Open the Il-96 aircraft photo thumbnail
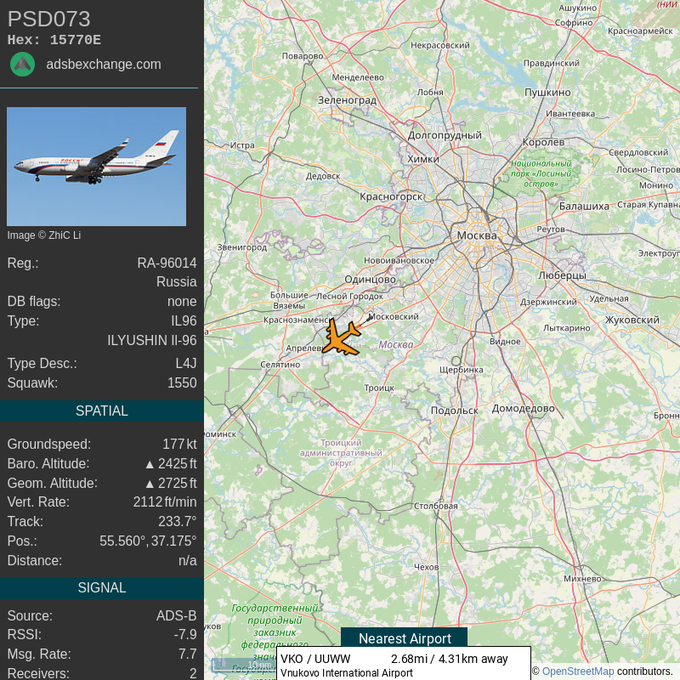Image resolution: width=680 pixels, height=680 pixels. [x=96, y=166]
